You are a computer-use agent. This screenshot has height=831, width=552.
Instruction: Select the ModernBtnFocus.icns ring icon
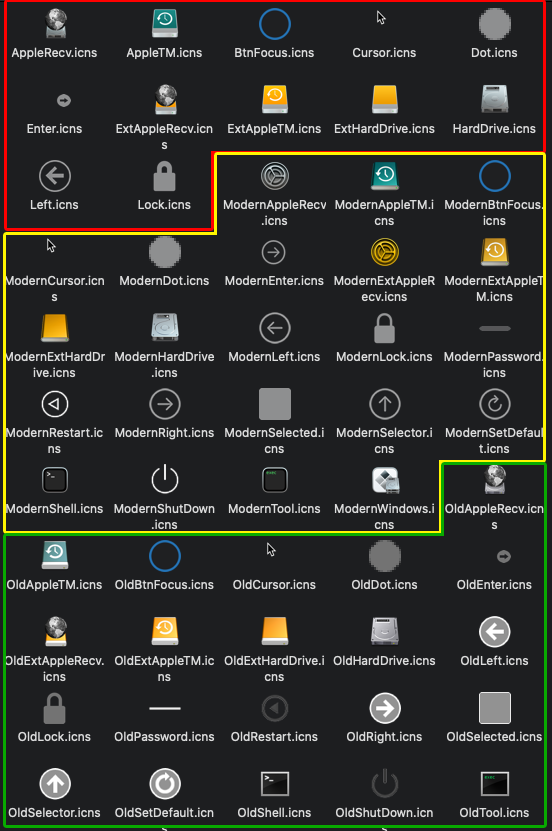click(x=494, y=176)
